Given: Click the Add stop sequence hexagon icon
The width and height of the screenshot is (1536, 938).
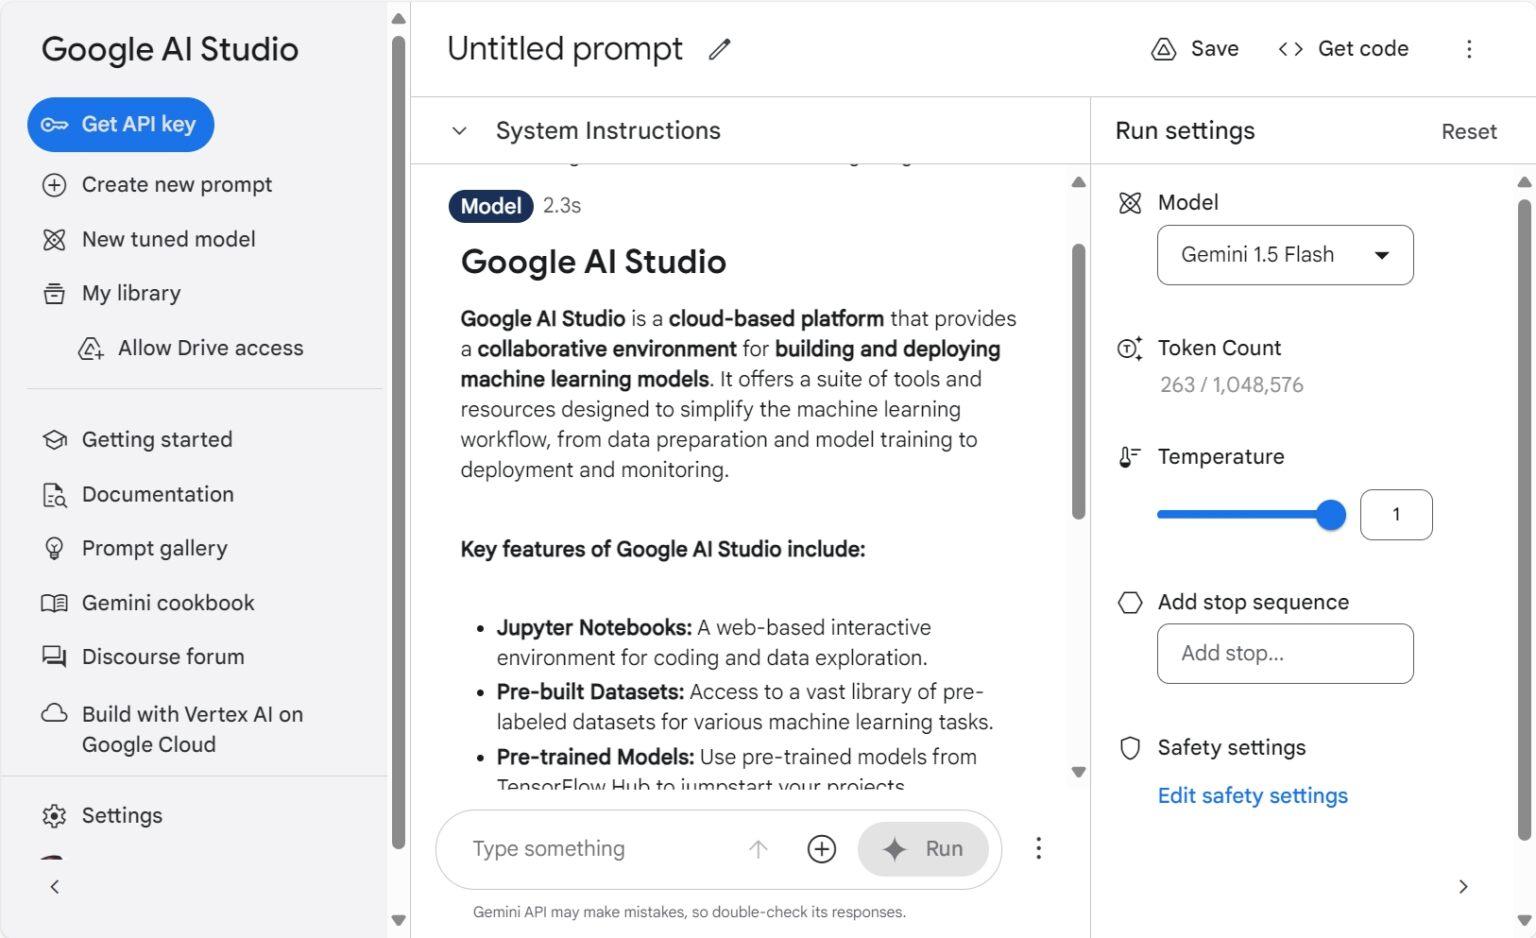Looking at the screenshot, I should pos(1130,602).
